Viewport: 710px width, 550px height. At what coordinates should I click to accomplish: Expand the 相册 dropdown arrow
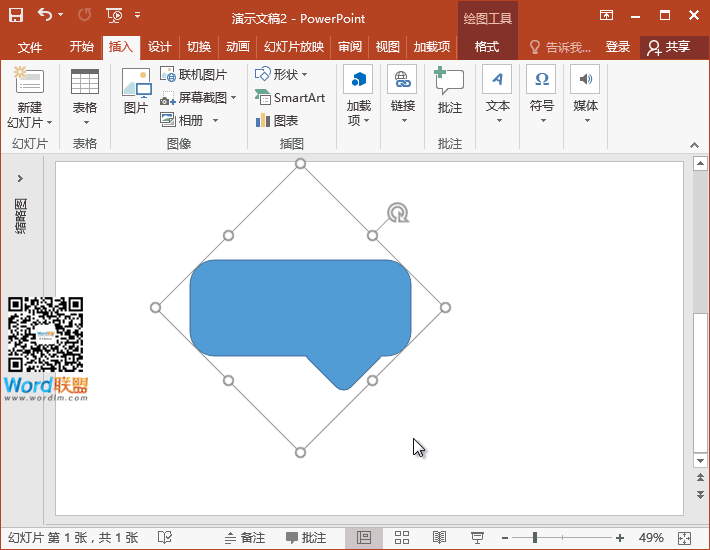[x=216, y=120]
